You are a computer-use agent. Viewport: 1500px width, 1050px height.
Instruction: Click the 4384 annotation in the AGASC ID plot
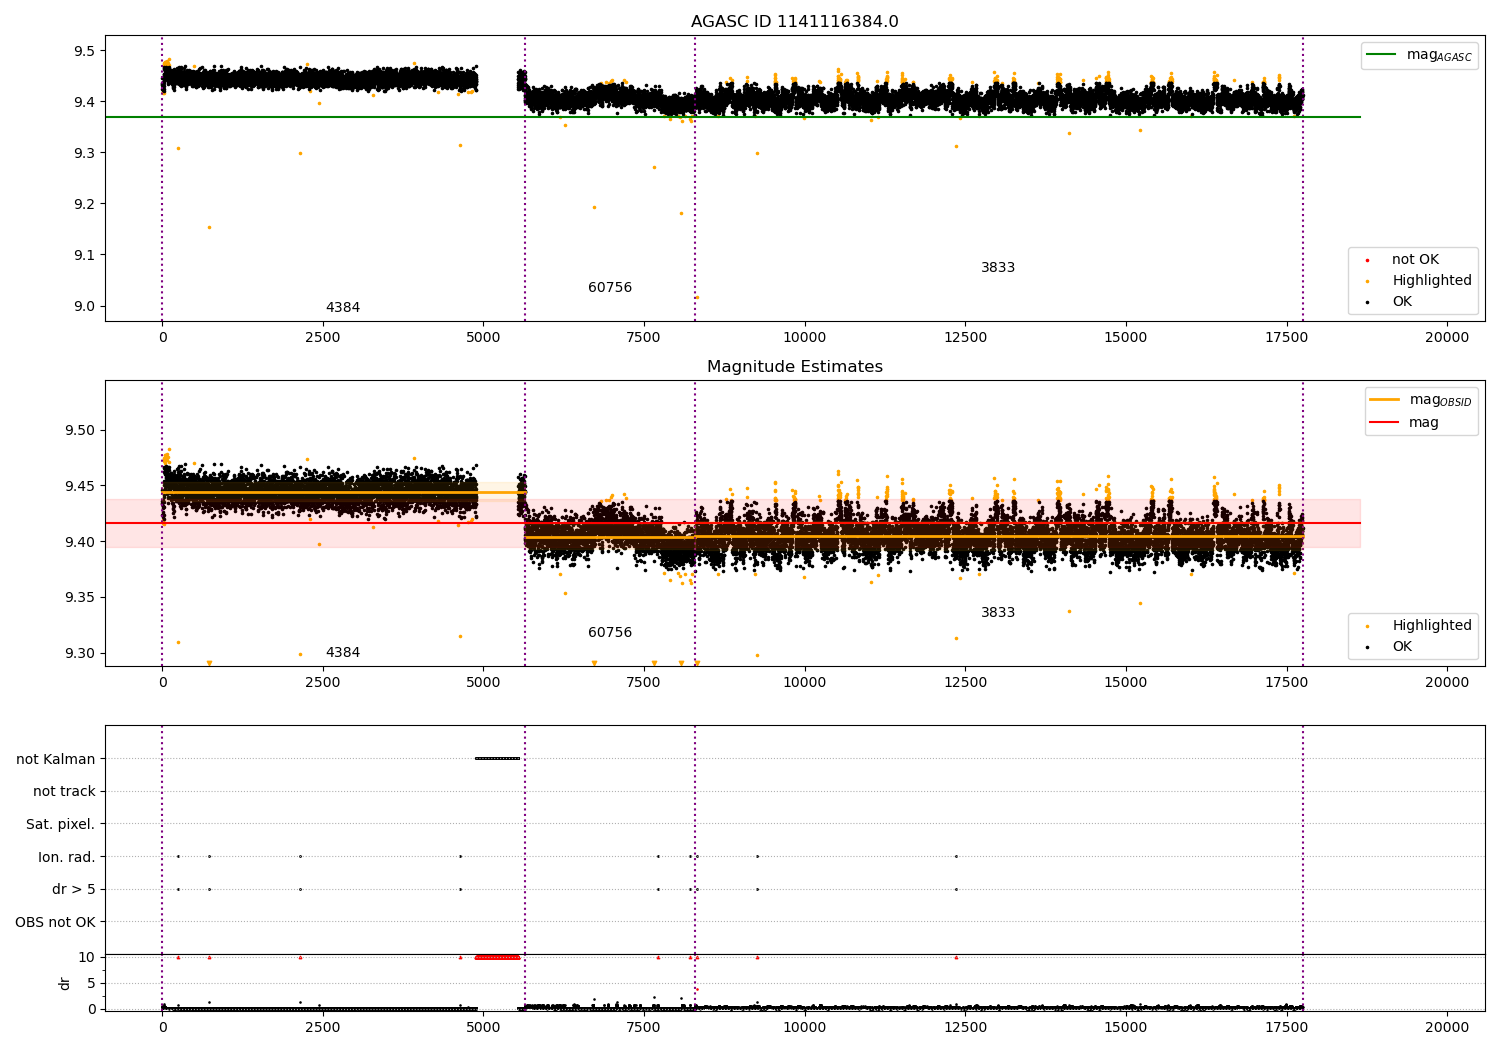tap(343, 308)
